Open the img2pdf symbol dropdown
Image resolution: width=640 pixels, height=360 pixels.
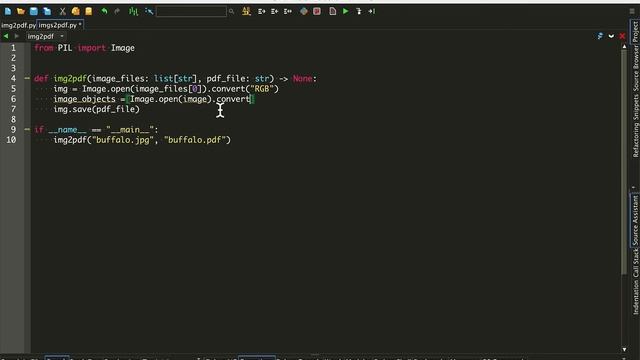pyautogui.click(x=45, y=36)
